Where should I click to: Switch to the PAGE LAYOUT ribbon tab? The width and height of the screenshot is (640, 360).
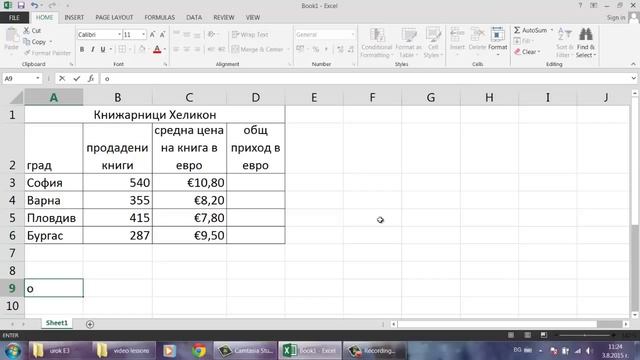point(114,18)
